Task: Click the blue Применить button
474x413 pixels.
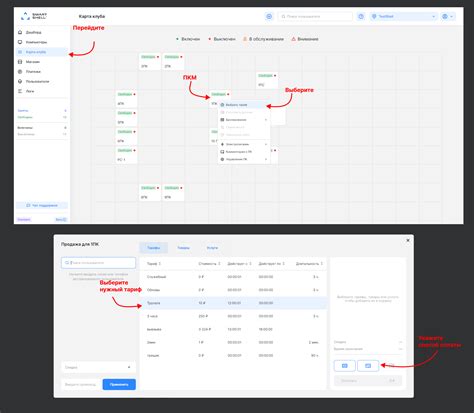Action: point(119,384)
